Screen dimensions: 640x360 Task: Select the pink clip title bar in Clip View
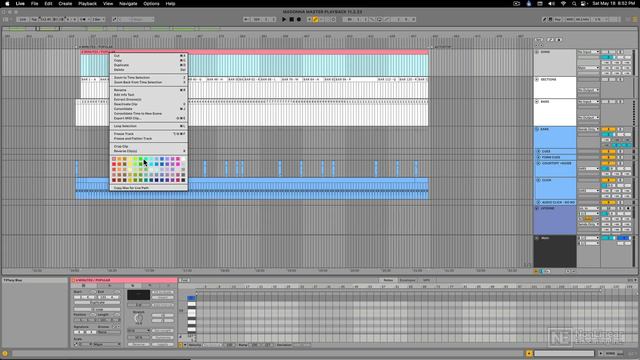tap(124, 280)
